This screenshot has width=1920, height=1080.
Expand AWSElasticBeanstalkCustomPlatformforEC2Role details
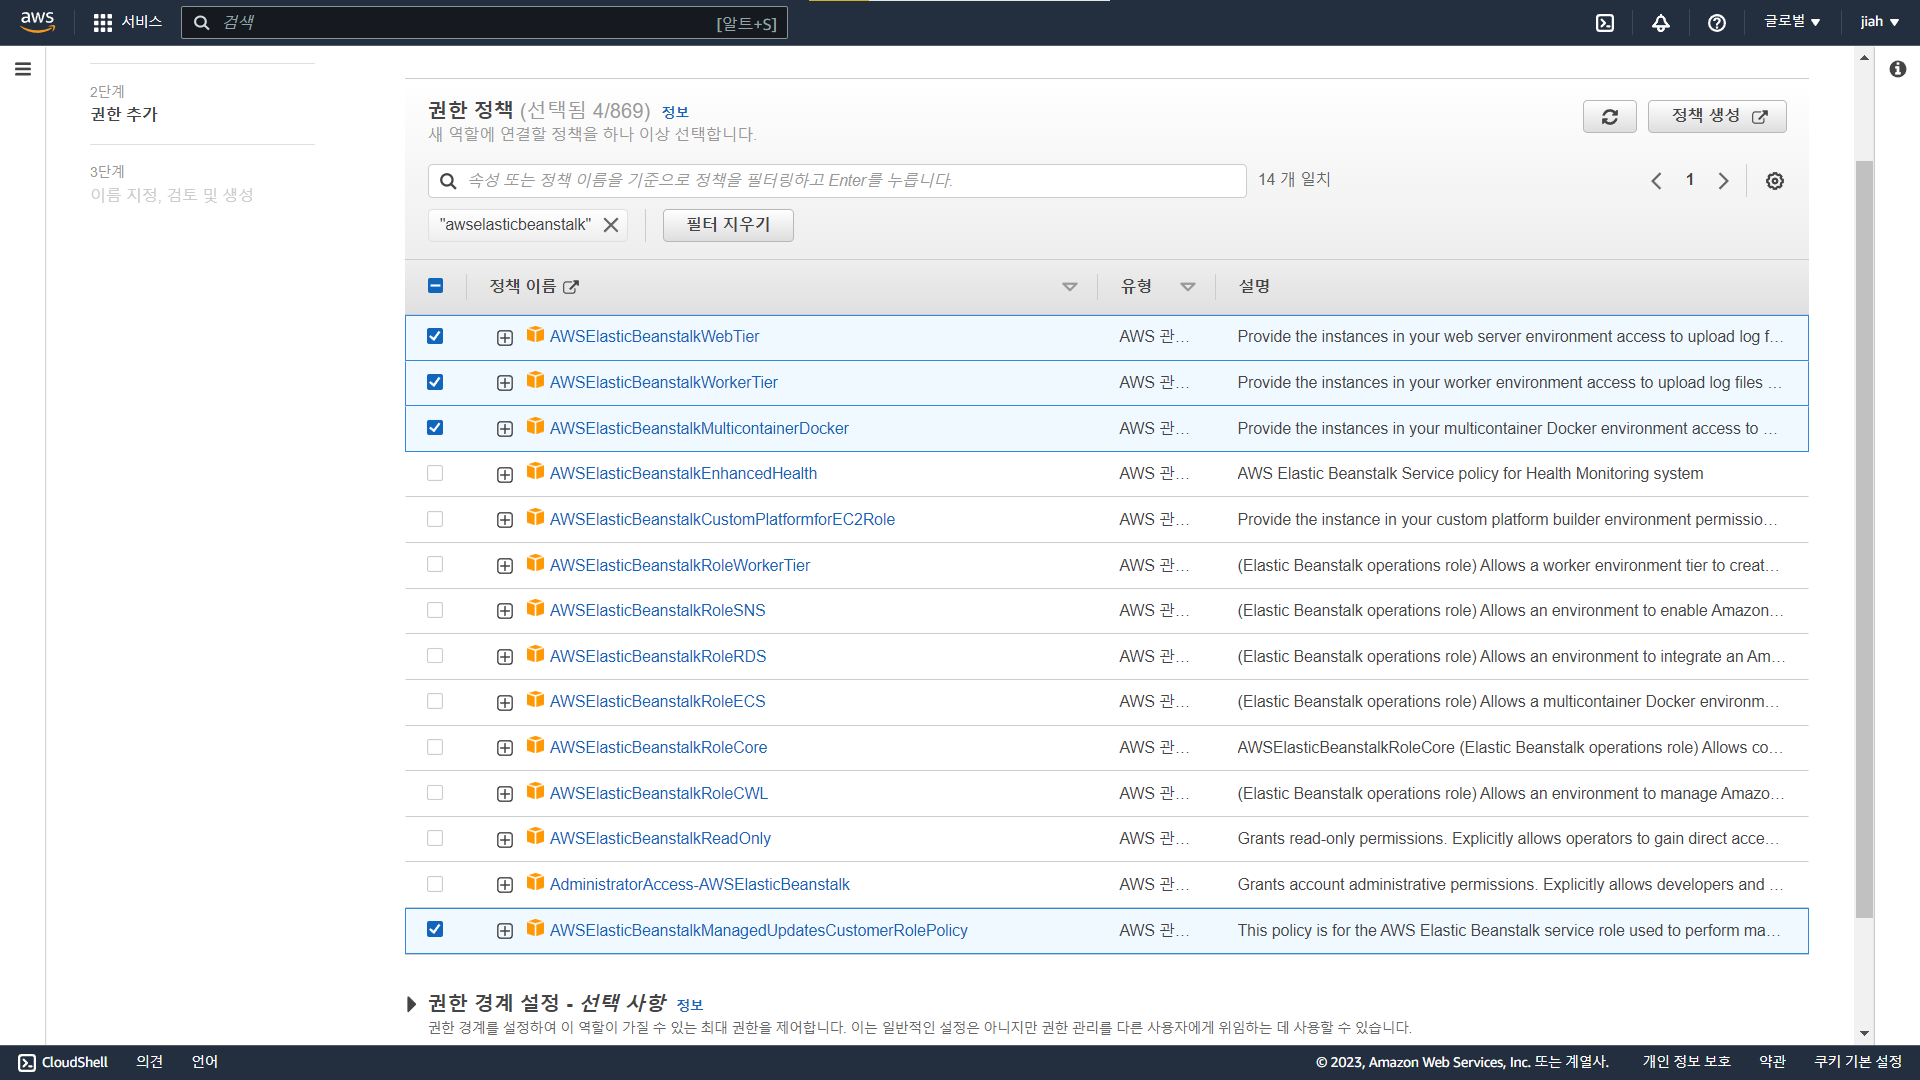[505, 520]
